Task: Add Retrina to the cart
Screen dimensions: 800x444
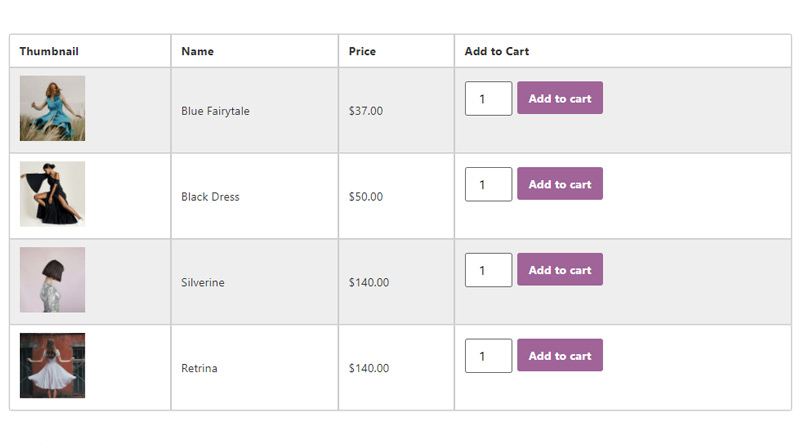Action: click(x=560, y=355)
